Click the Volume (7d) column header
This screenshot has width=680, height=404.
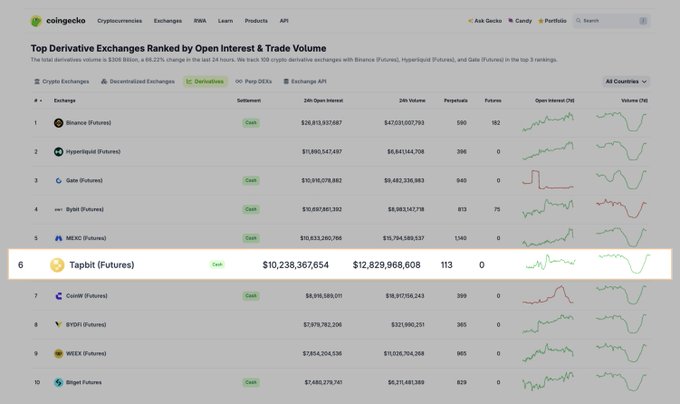(634, 101)
